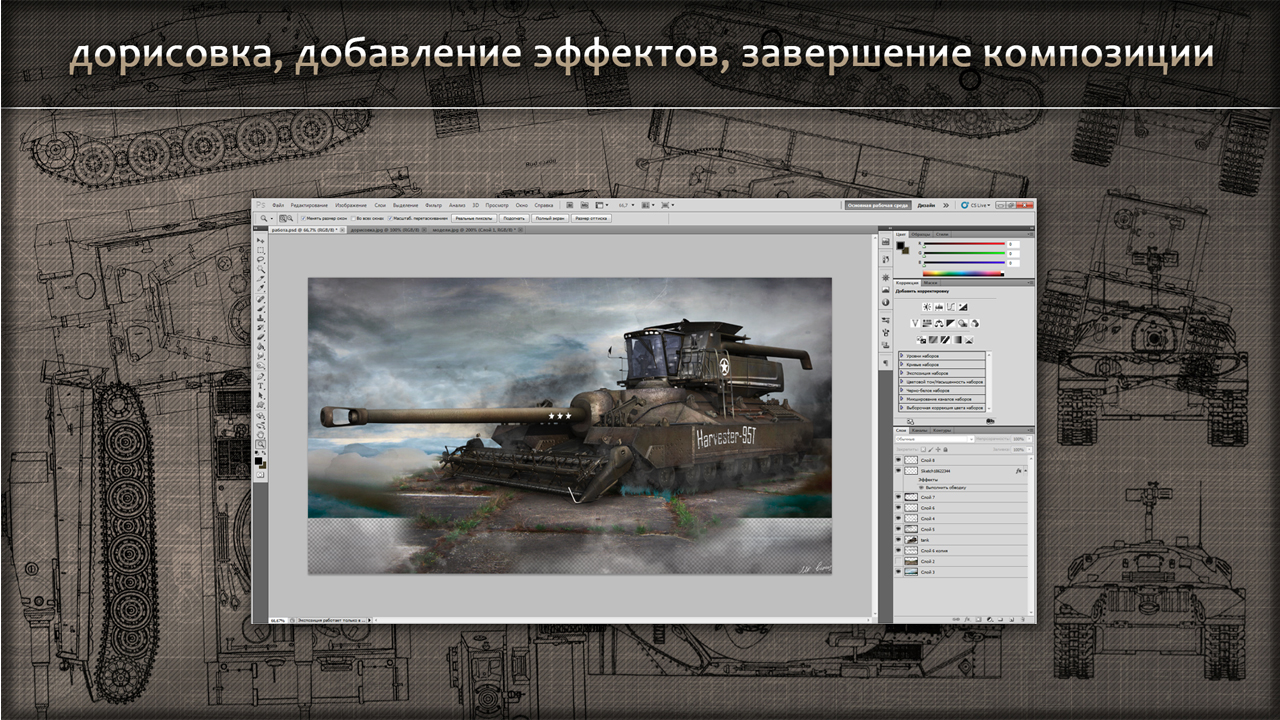Click the 'Реальные пикселы' button
The image size is (1280, 720).
point(472,217)
